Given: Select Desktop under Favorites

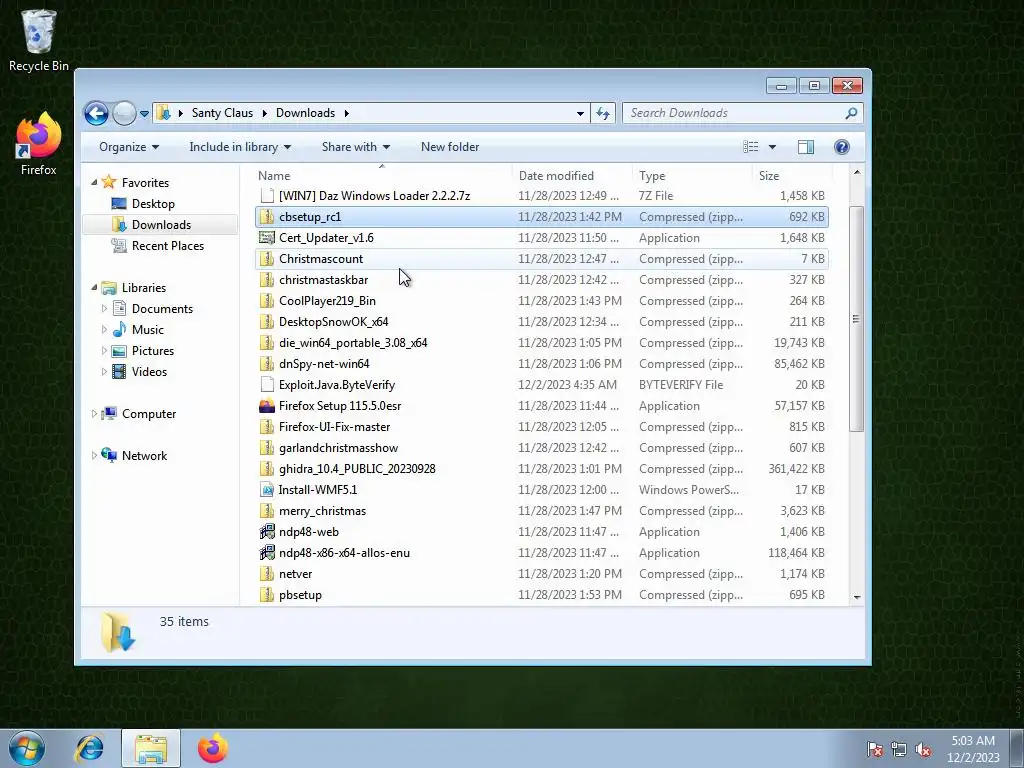Looking at the screenshot, I should [x=153, y=204].
